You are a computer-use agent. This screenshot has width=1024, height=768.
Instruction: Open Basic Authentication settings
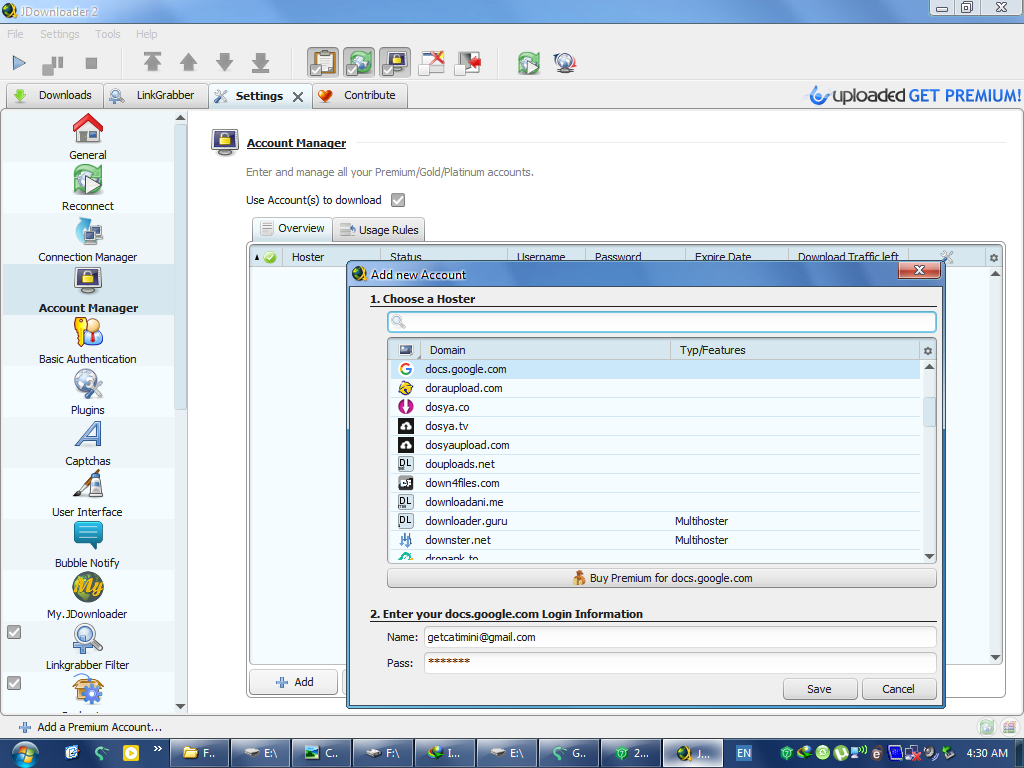coord(88,341)
